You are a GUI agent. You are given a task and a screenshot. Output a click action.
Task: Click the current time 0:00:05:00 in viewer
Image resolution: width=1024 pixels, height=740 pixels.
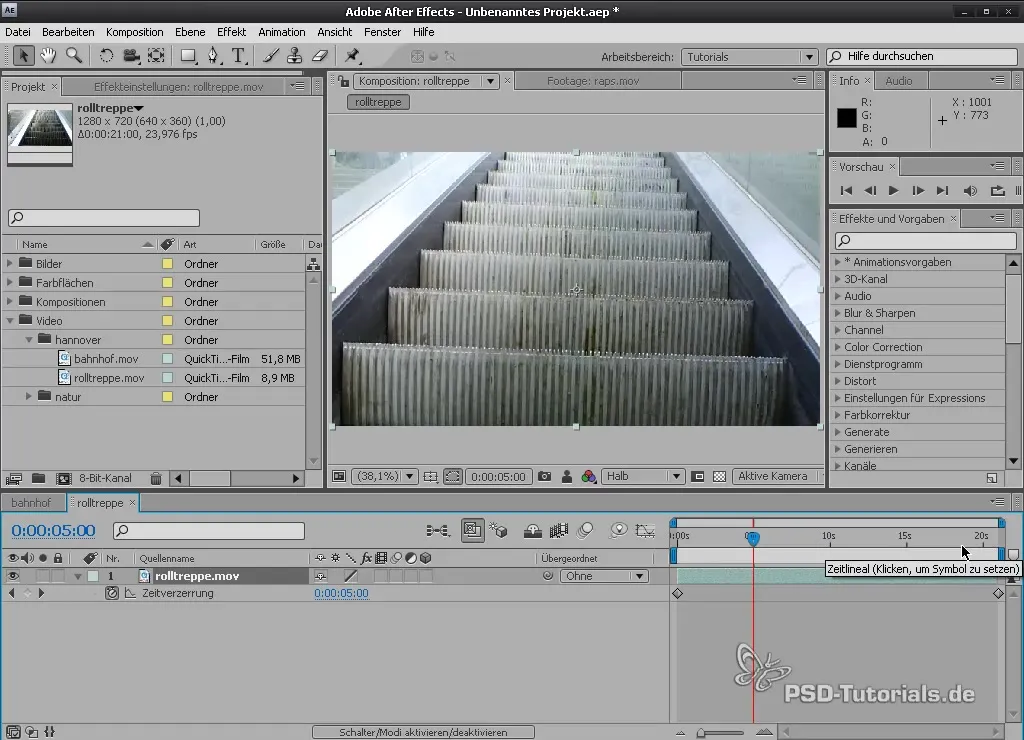click(x=498, y=477)
